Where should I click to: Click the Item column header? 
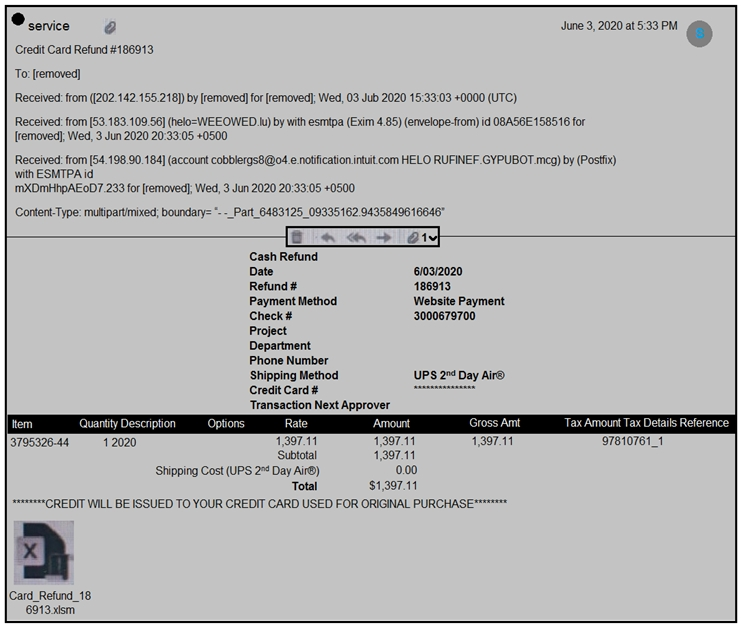(x=22, y=423)
